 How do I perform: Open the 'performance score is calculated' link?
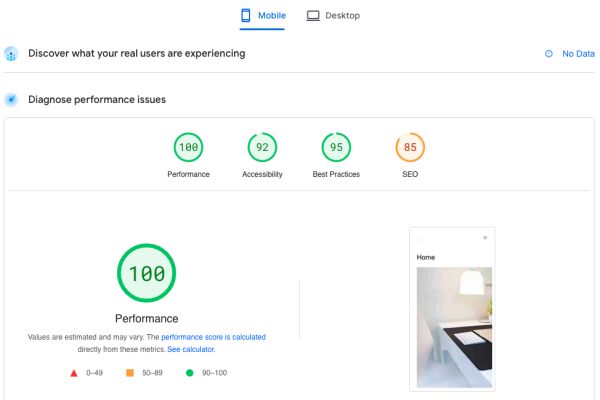tap(214, 337)
